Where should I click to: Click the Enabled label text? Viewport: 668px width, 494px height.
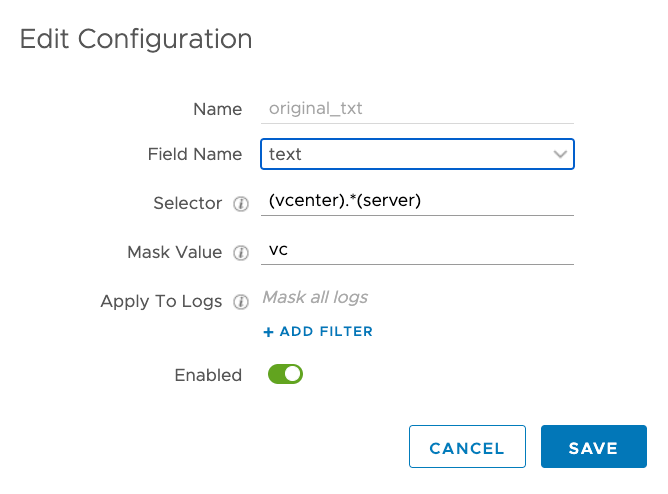coord(208,376)
